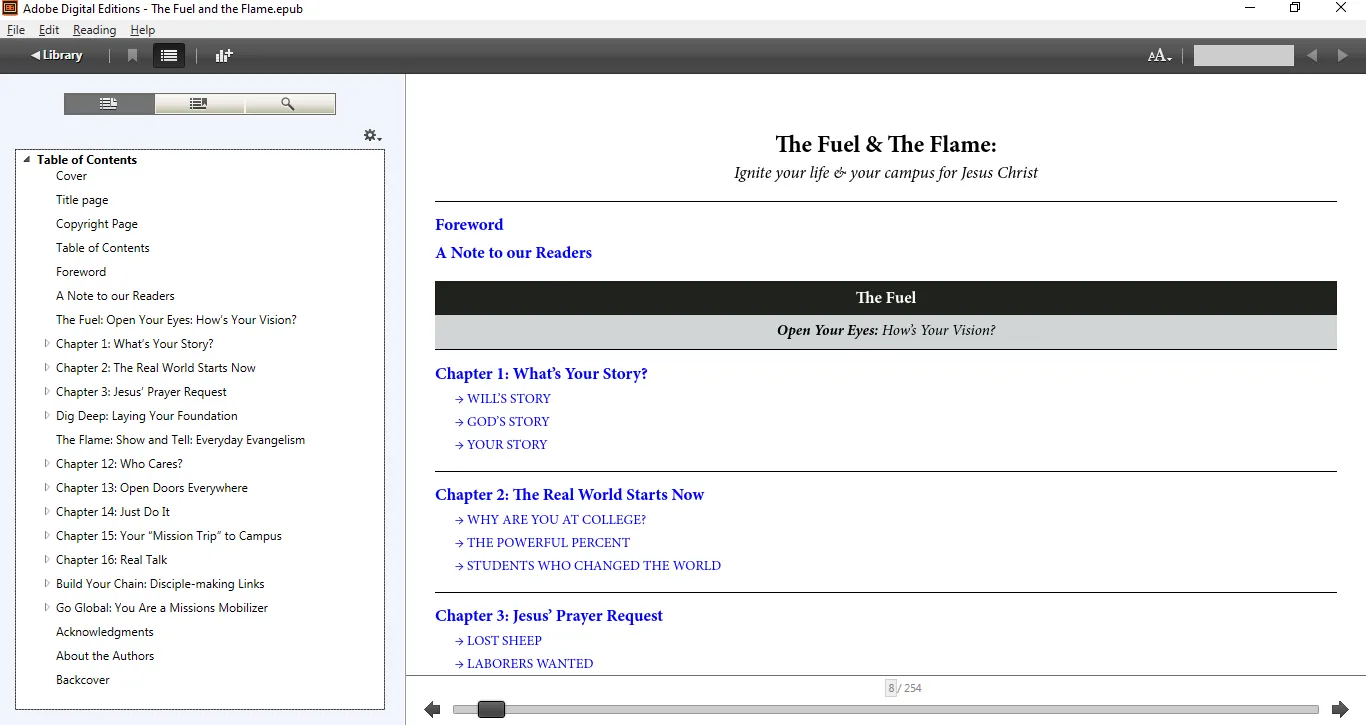Go to previous page with left arrow
1366x725 pixels.
click(x=432, y=709)
